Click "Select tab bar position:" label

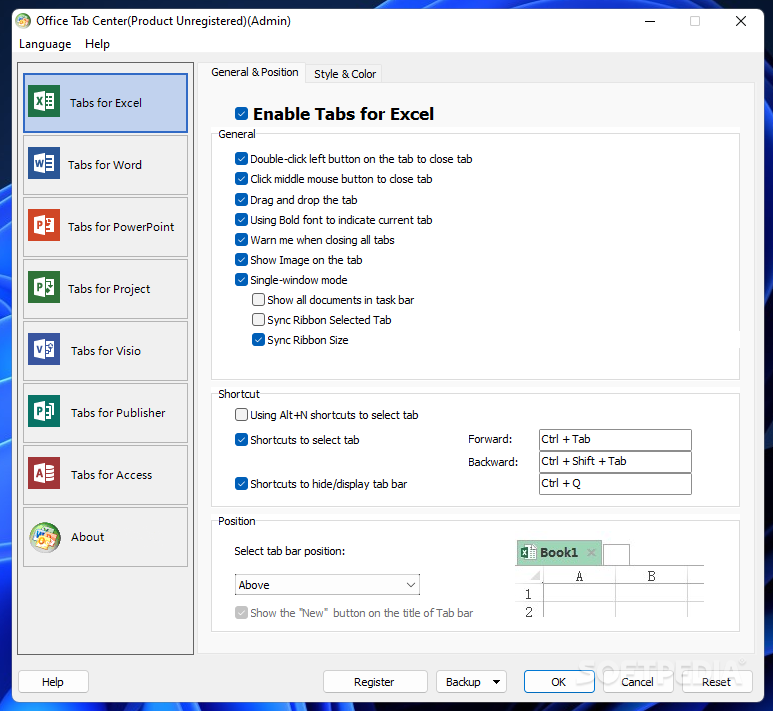pyautogui.click(x=289, y=551)
